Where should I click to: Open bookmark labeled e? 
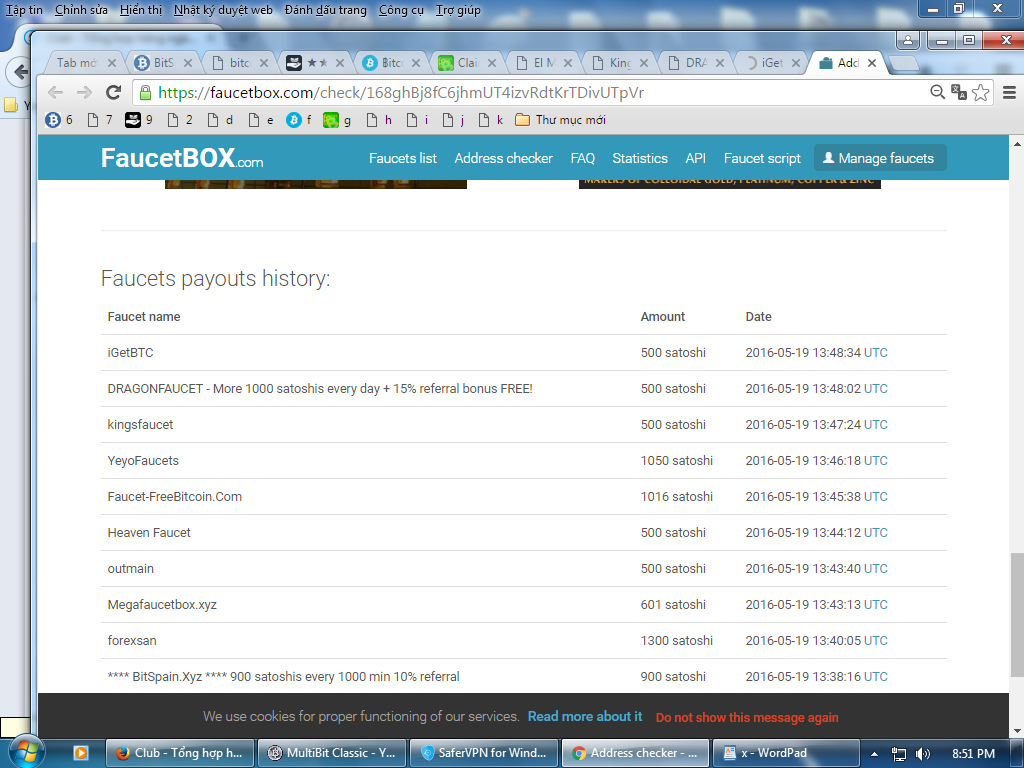point(261,120)
